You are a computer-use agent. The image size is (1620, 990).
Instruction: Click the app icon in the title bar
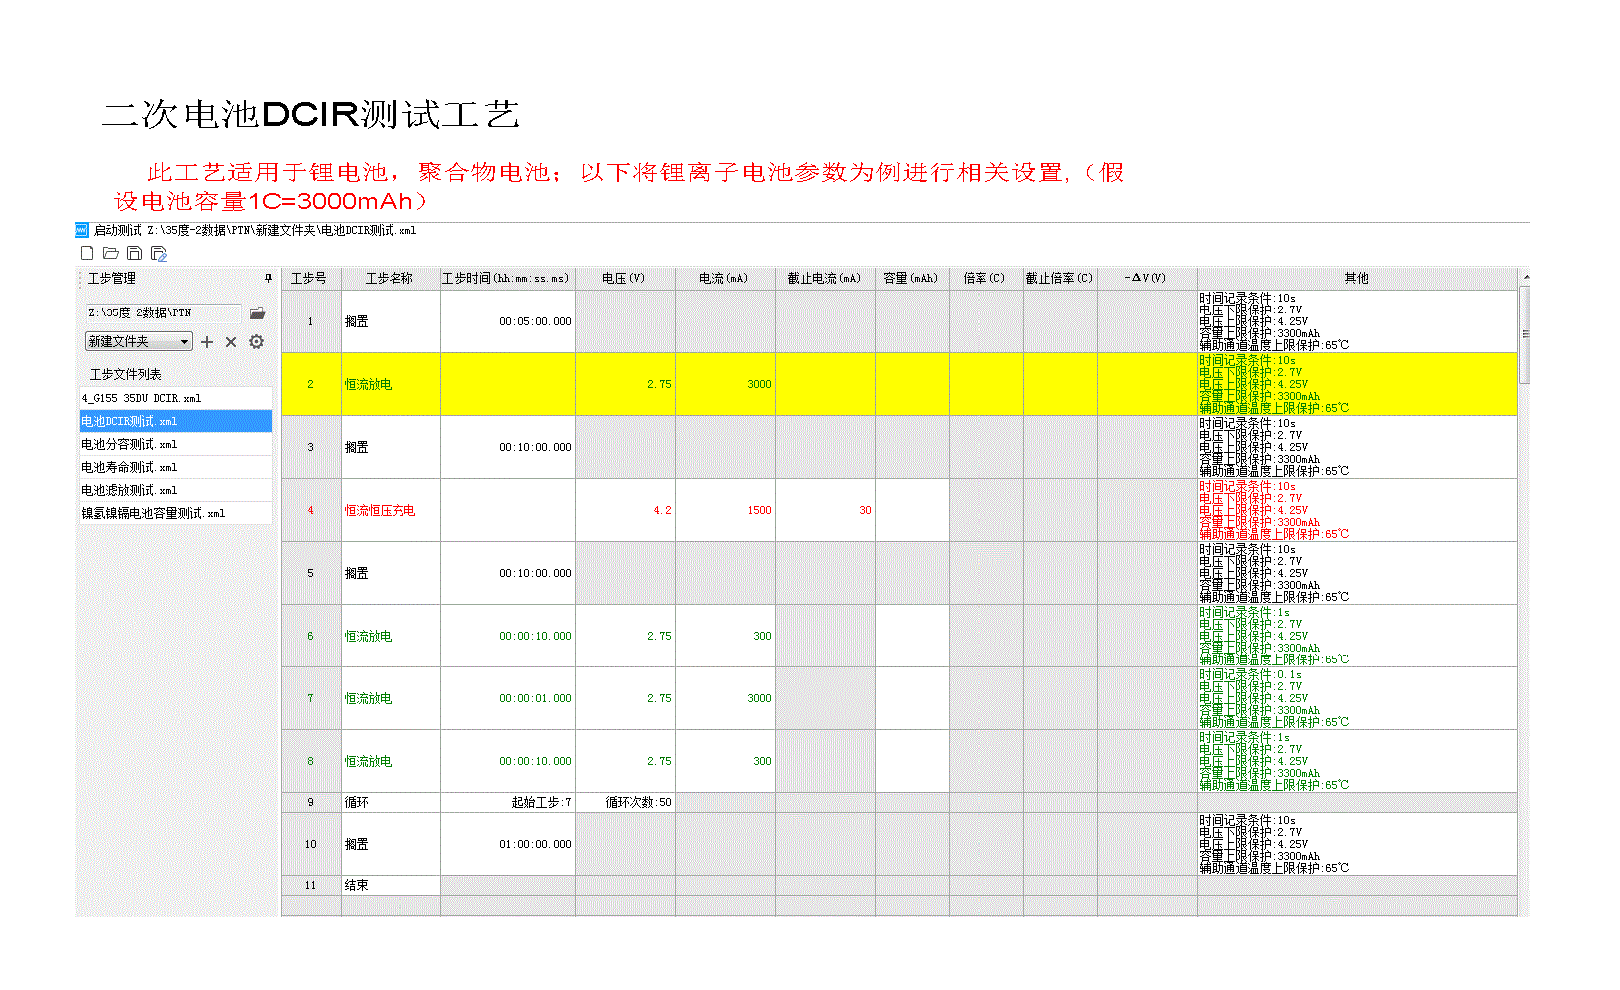[82, 230]
